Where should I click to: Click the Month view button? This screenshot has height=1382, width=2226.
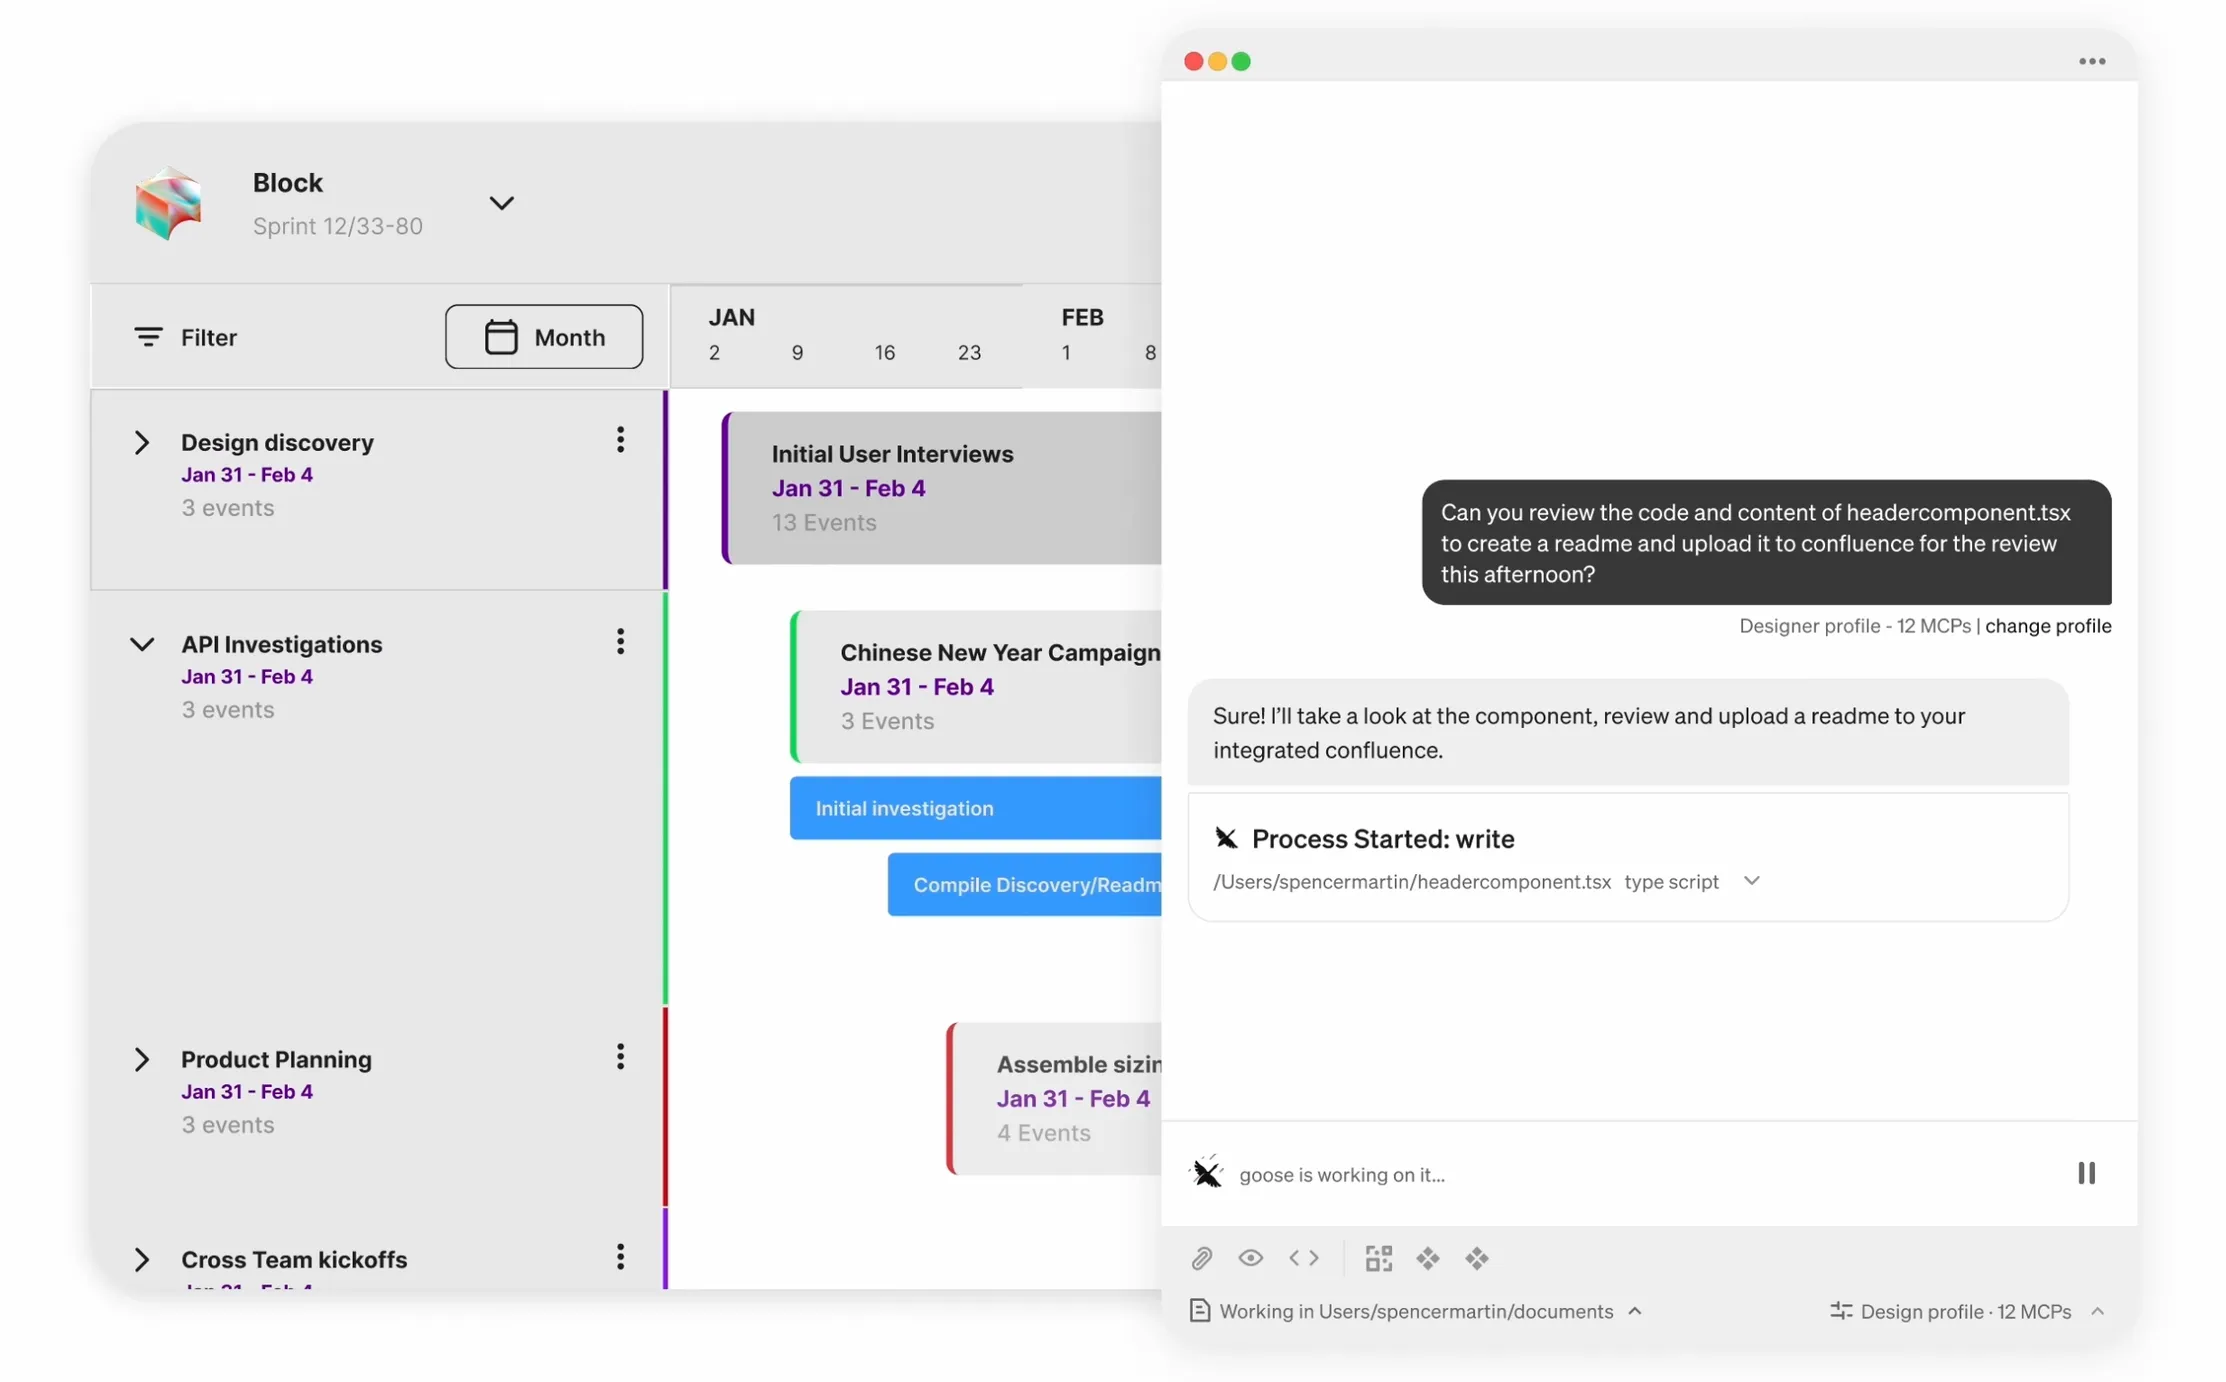[x=544, y=337]
